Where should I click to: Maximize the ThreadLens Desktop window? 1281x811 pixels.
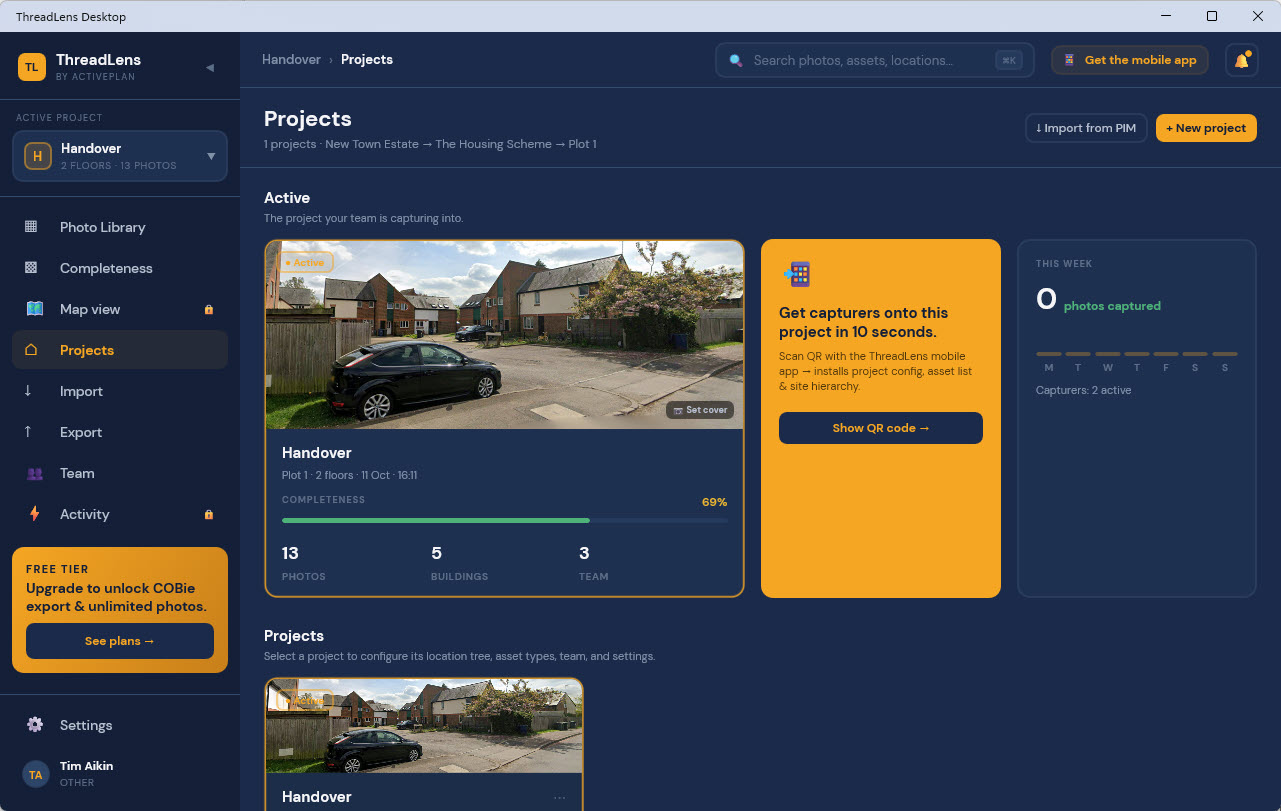pyautogui.click(x=1212, y=16)
